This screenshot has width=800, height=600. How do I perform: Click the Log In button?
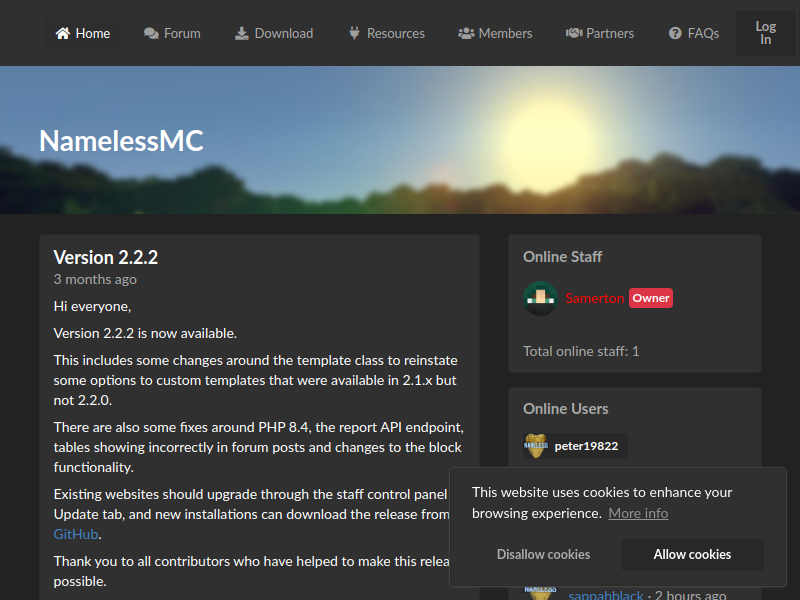click(x=765, y=33)
